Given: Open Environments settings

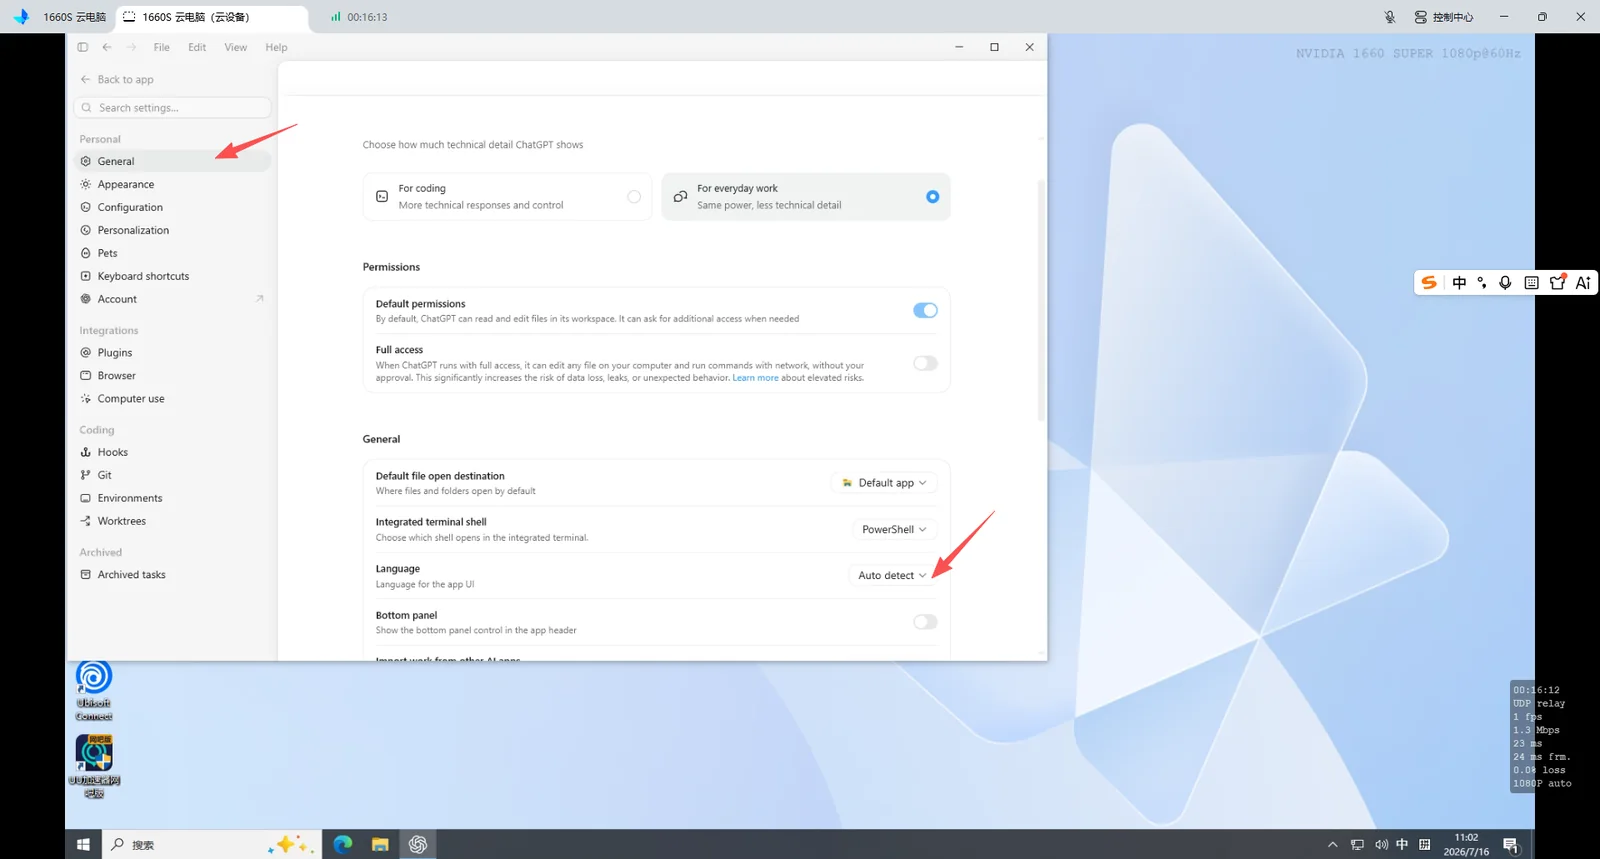Looking at the screenshot, I should point(172,498).
